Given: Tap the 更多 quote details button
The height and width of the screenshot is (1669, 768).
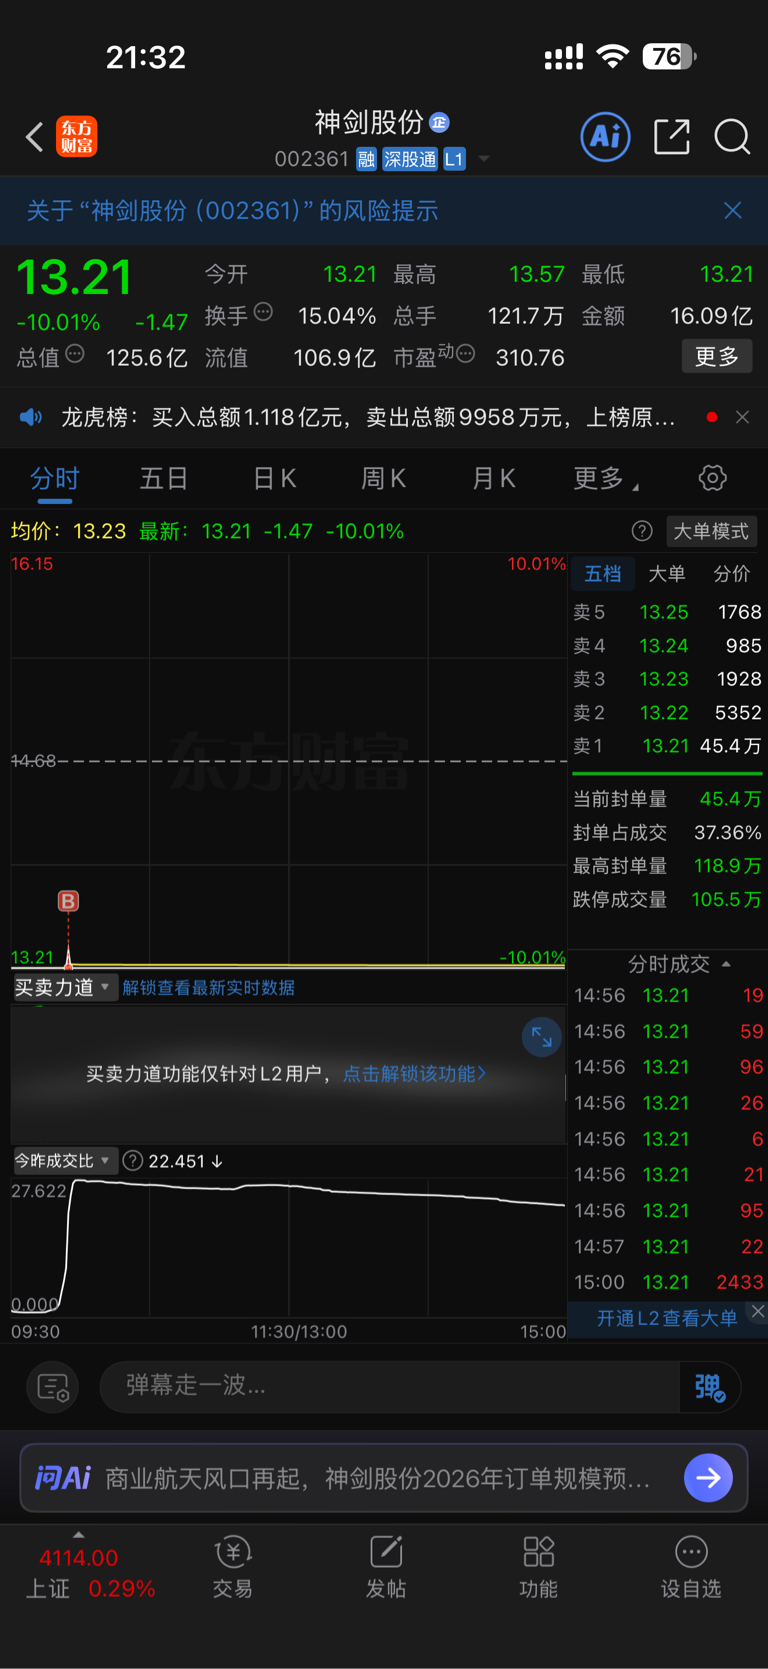Looking at the screenshot, I should coord(717,356).
